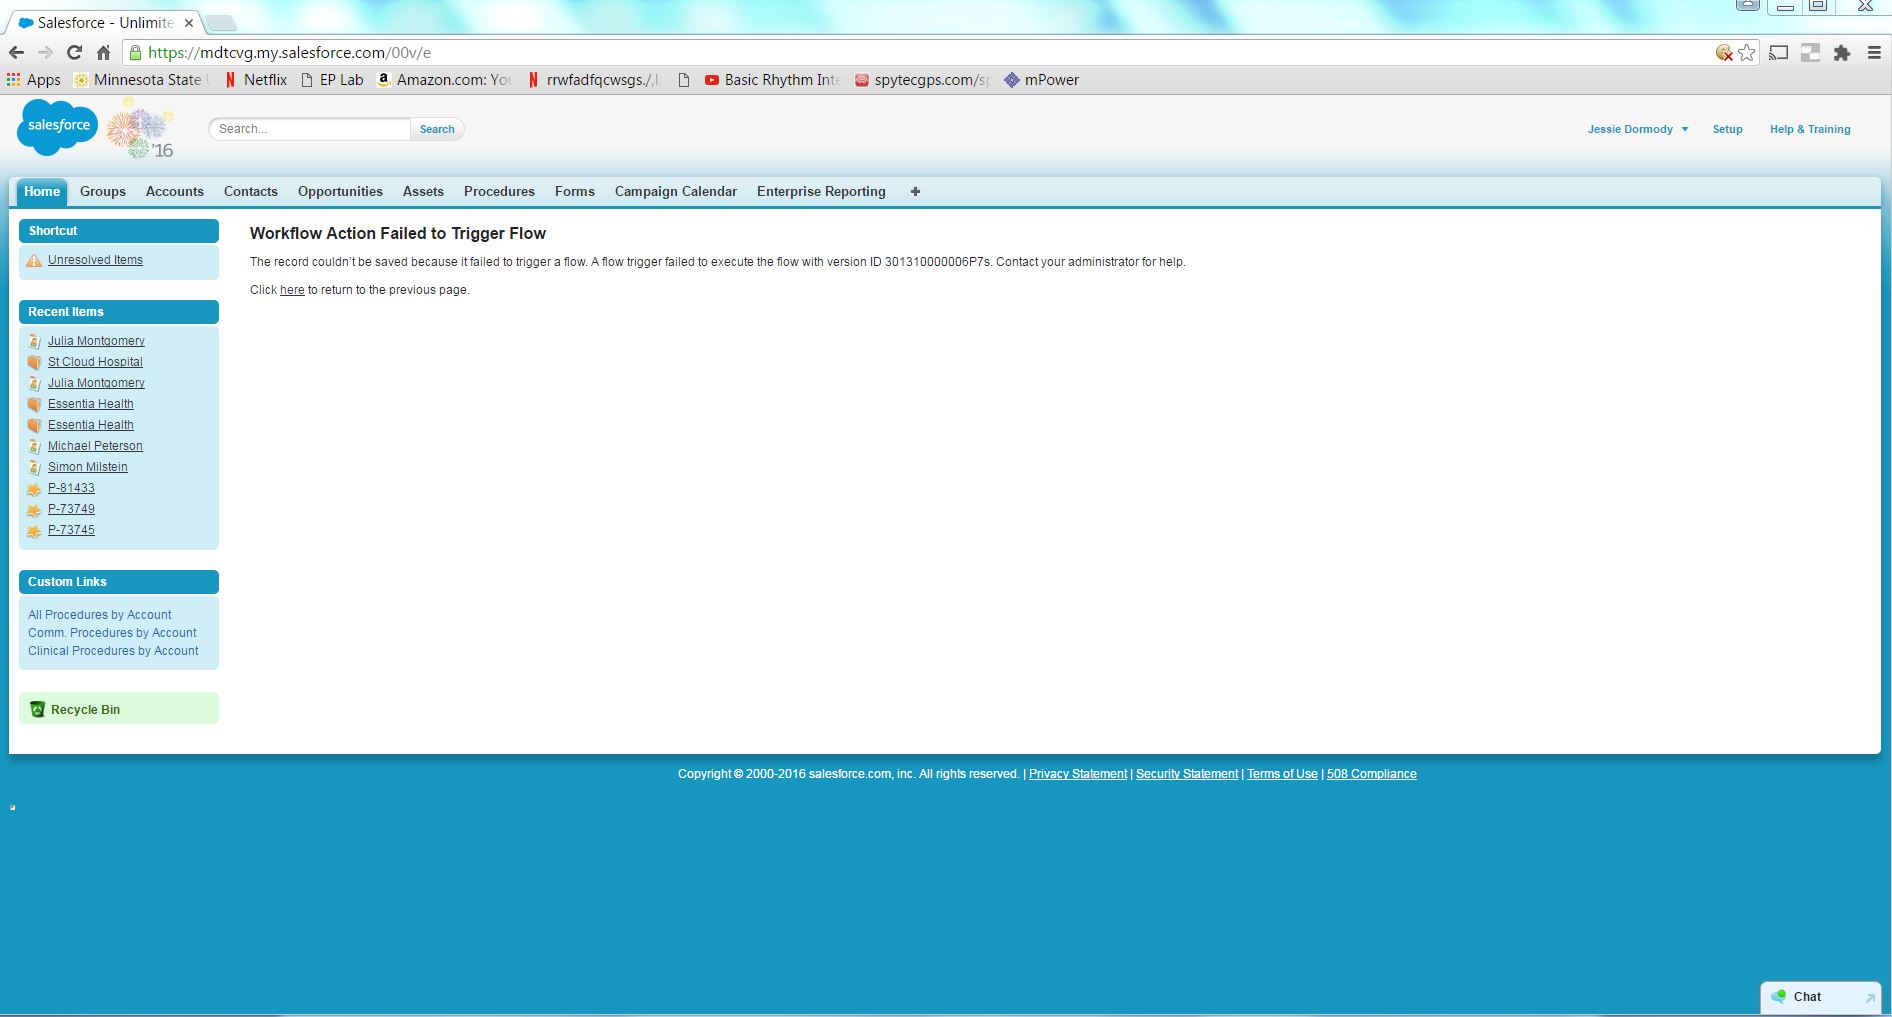Open the Campaign Calendar tab
The height and width of the screenshot is (1017, 1892).
[676, 192]
